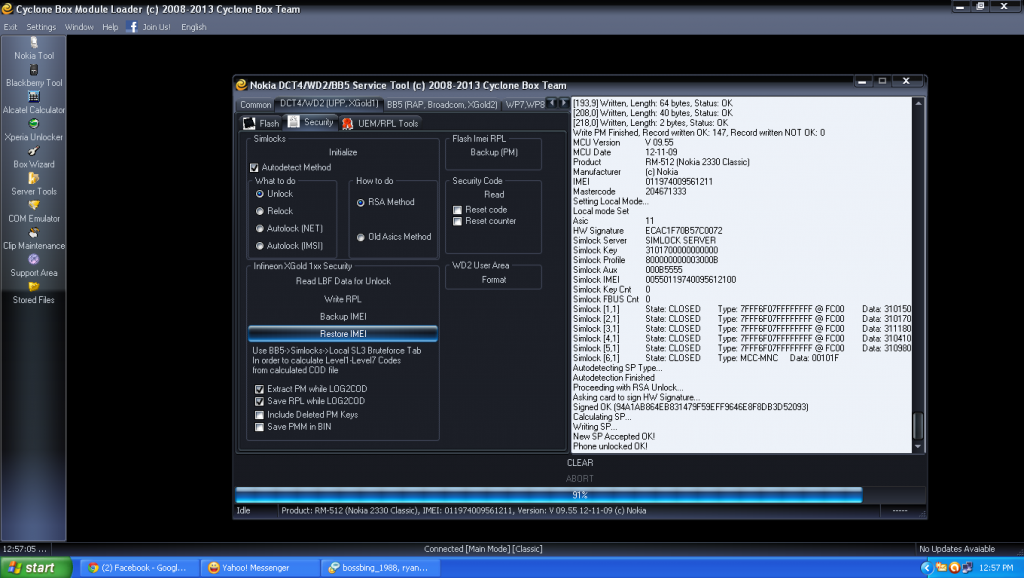The width and height of the screenshot is (1024, 578).
Task: Click the Facebook Join Us! icon
Action: [x=133, y=27]
